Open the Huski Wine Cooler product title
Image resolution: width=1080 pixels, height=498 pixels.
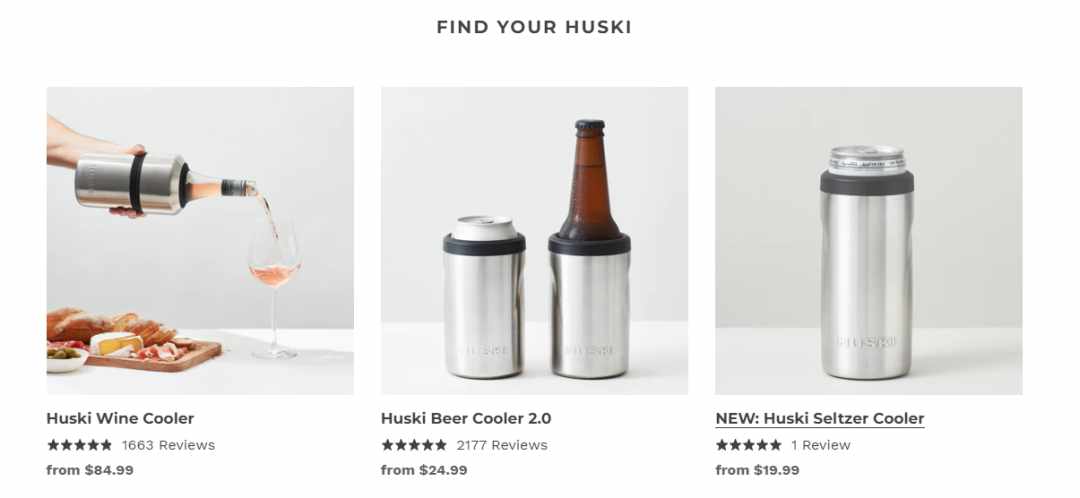coord(120,418)
